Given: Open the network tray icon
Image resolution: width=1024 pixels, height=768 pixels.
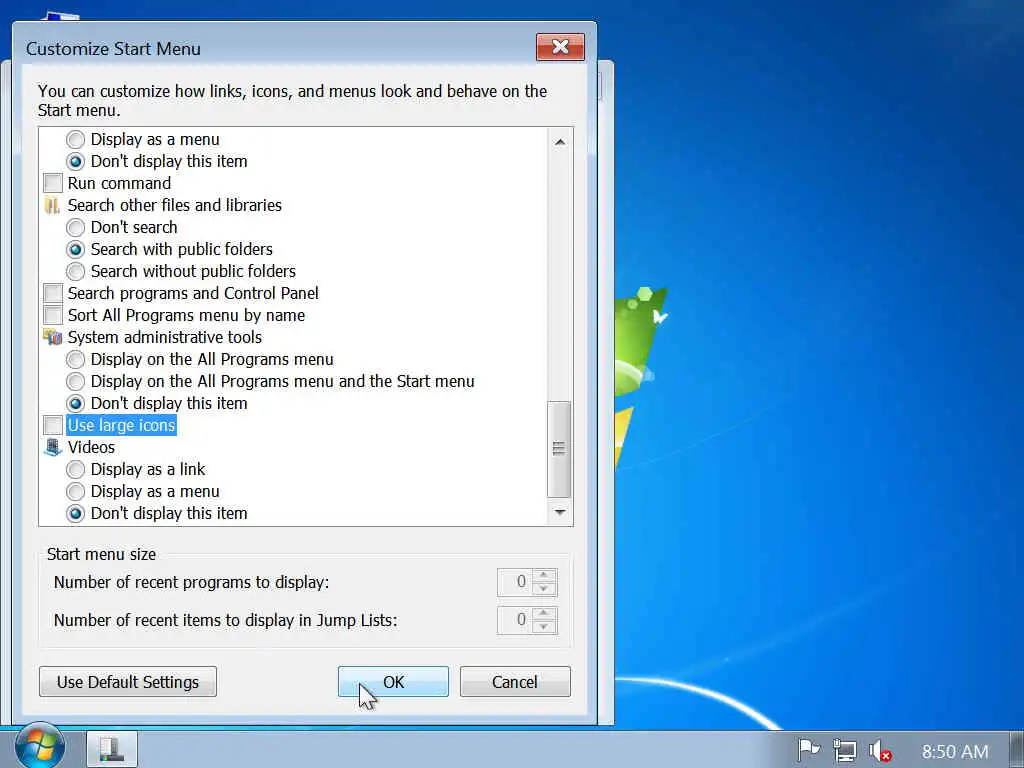Looking at the screenshot, I should [844, 751].
